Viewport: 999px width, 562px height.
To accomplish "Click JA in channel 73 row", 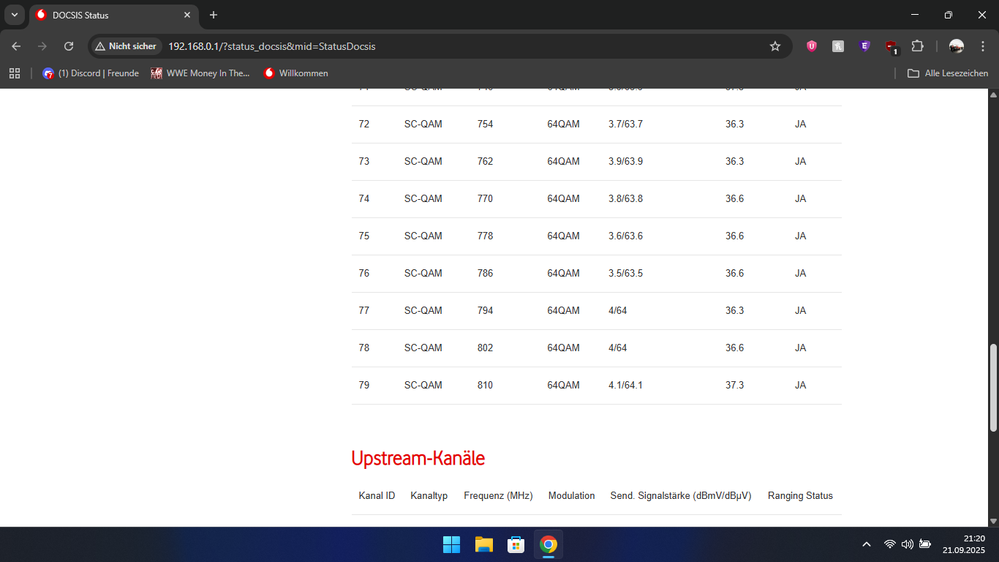I will (x=800, y=161).
